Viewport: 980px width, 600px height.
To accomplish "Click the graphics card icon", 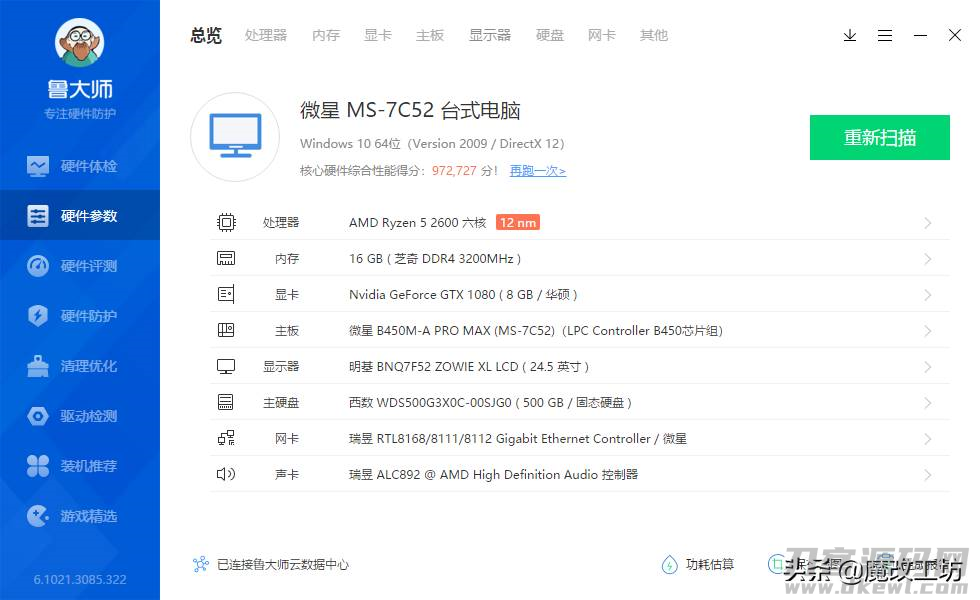I will pos(226,294).
